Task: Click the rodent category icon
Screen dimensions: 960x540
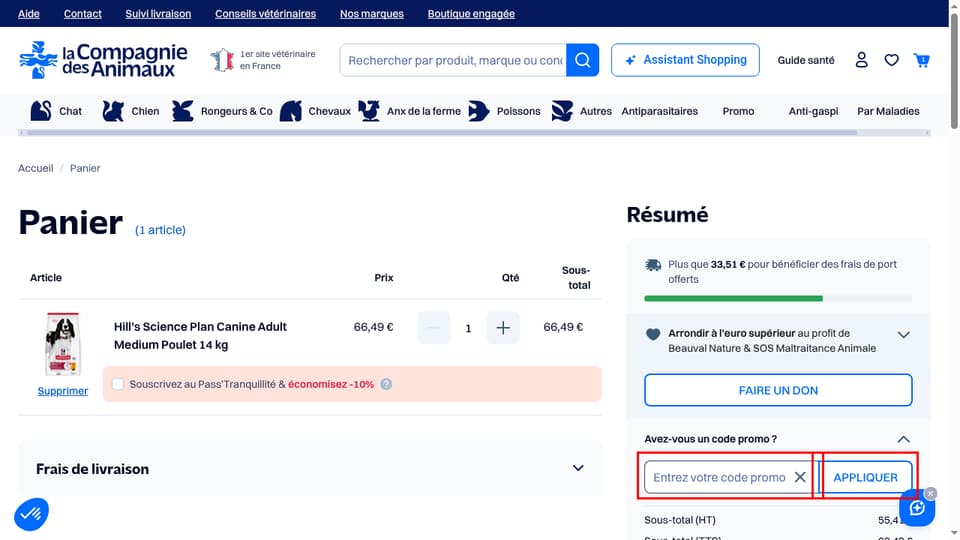Action: click(x=182, y=111)
